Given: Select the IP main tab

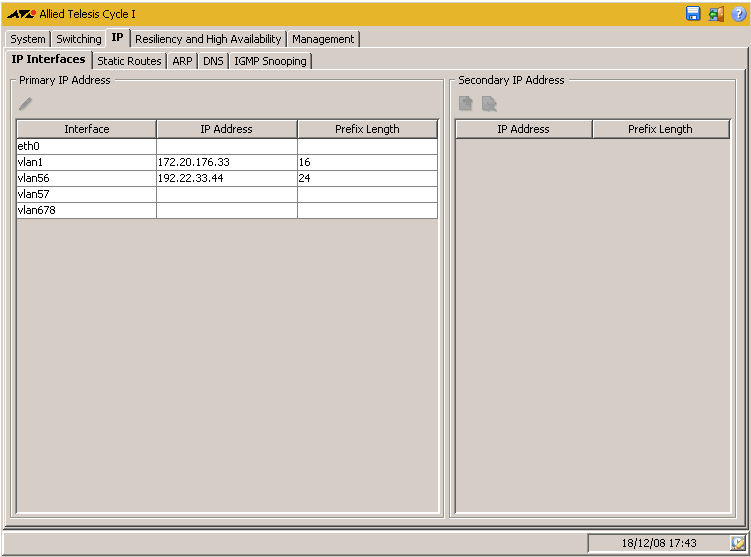Looking at the screenshot, I should point(117,38).
